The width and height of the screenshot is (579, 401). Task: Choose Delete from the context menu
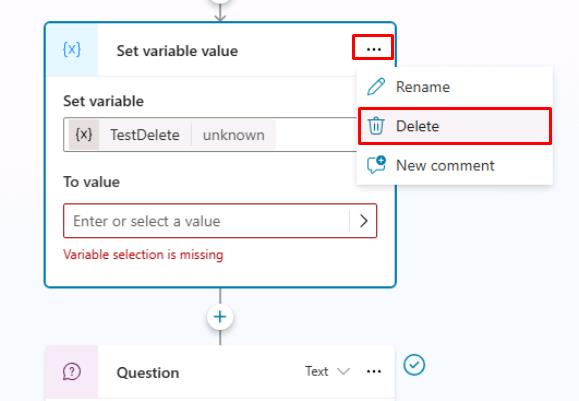[x=455, y=126]
